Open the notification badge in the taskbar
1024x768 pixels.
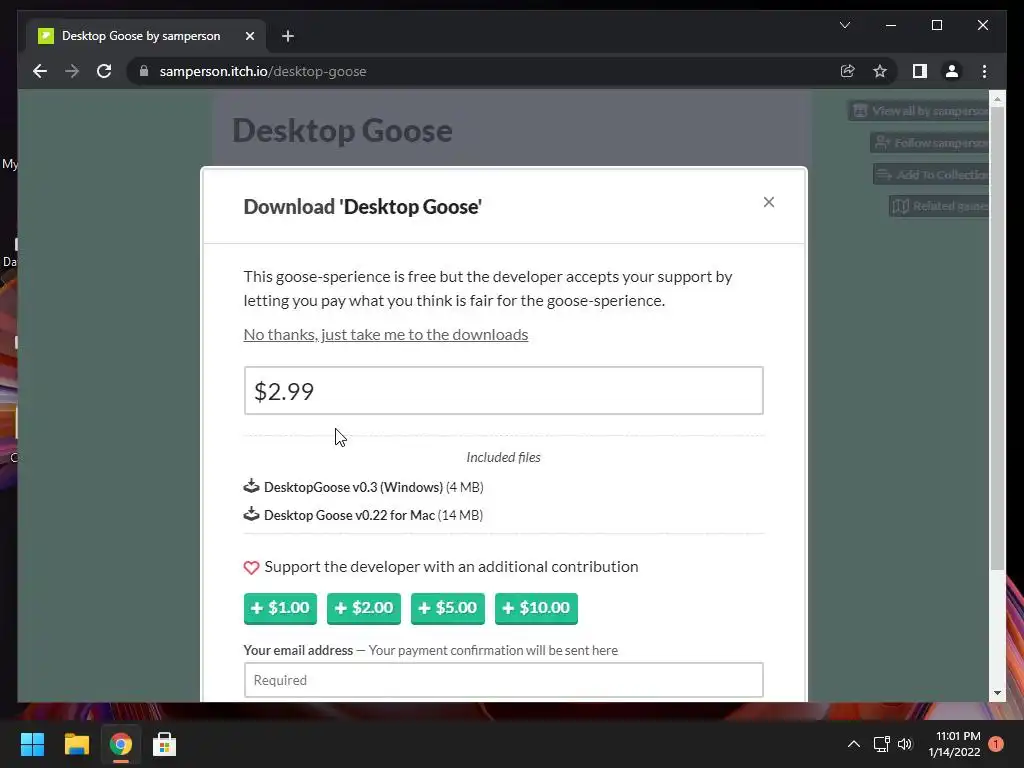click(x=995, y=744)
